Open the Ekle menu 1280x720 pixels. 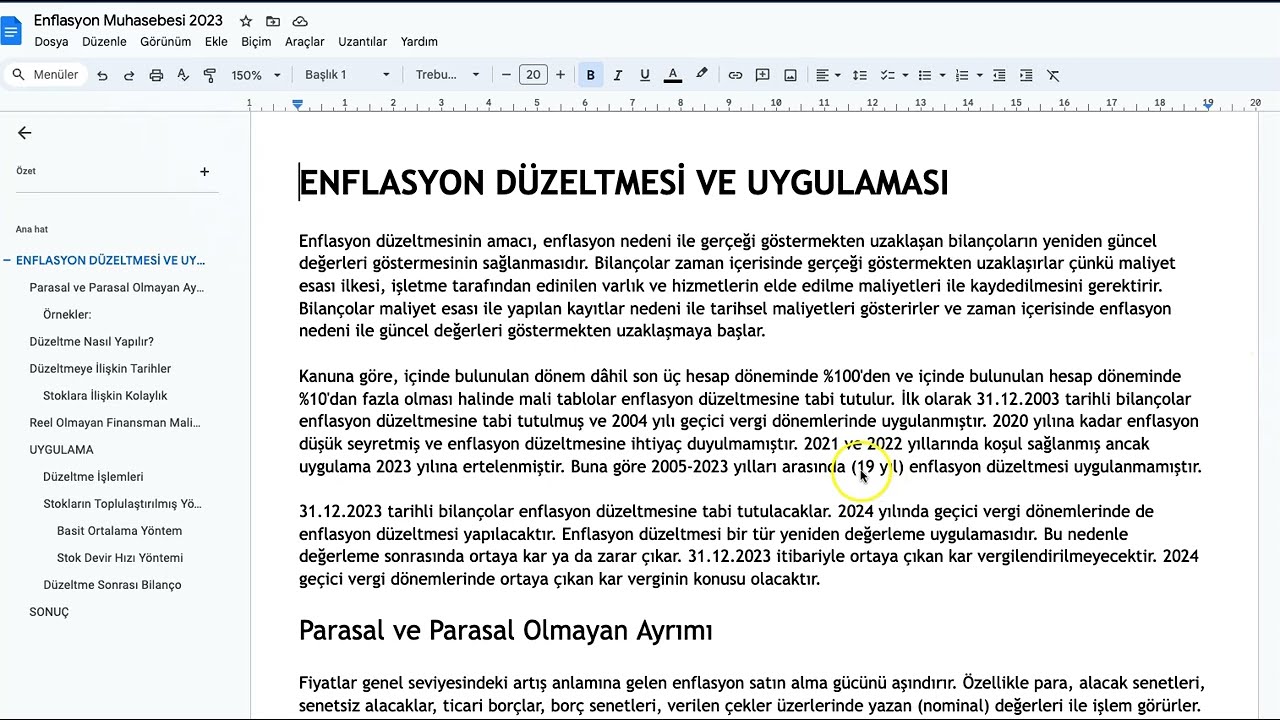click(216, 42)
